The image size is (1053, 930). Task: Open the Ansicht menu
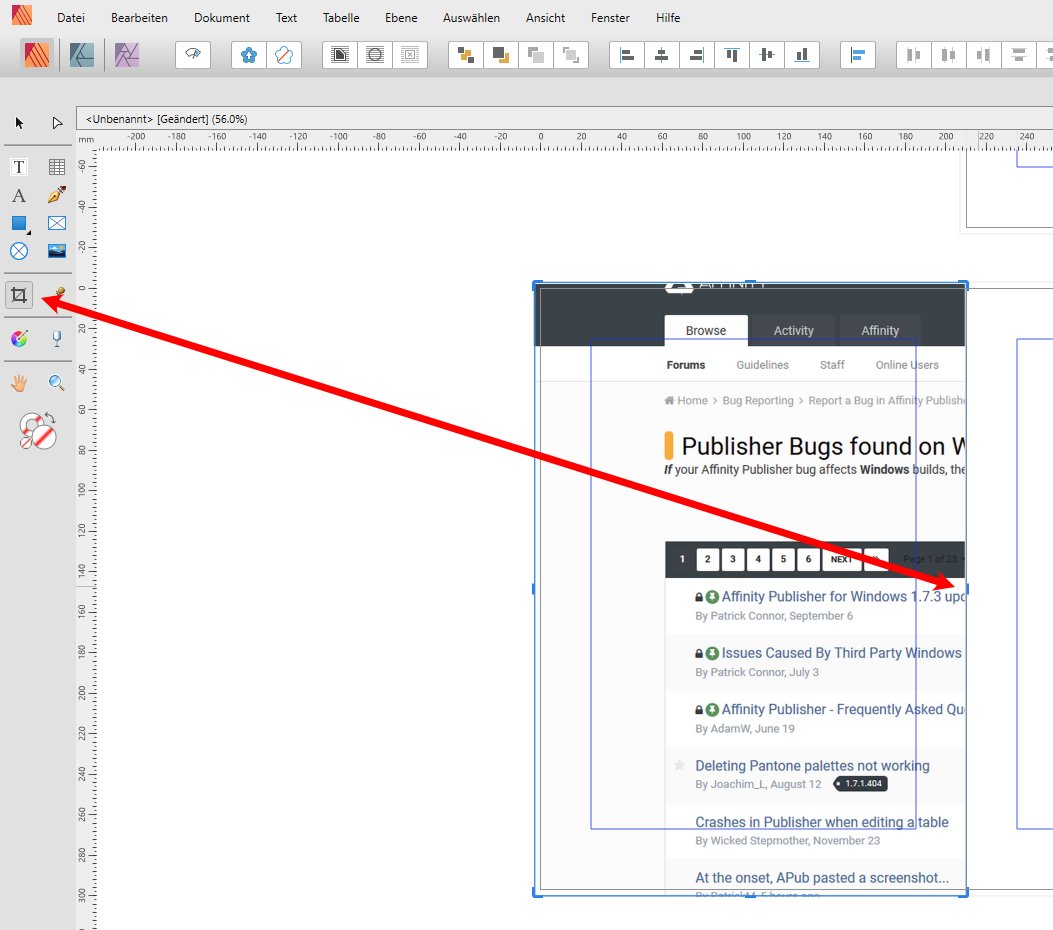coord(545,17)
